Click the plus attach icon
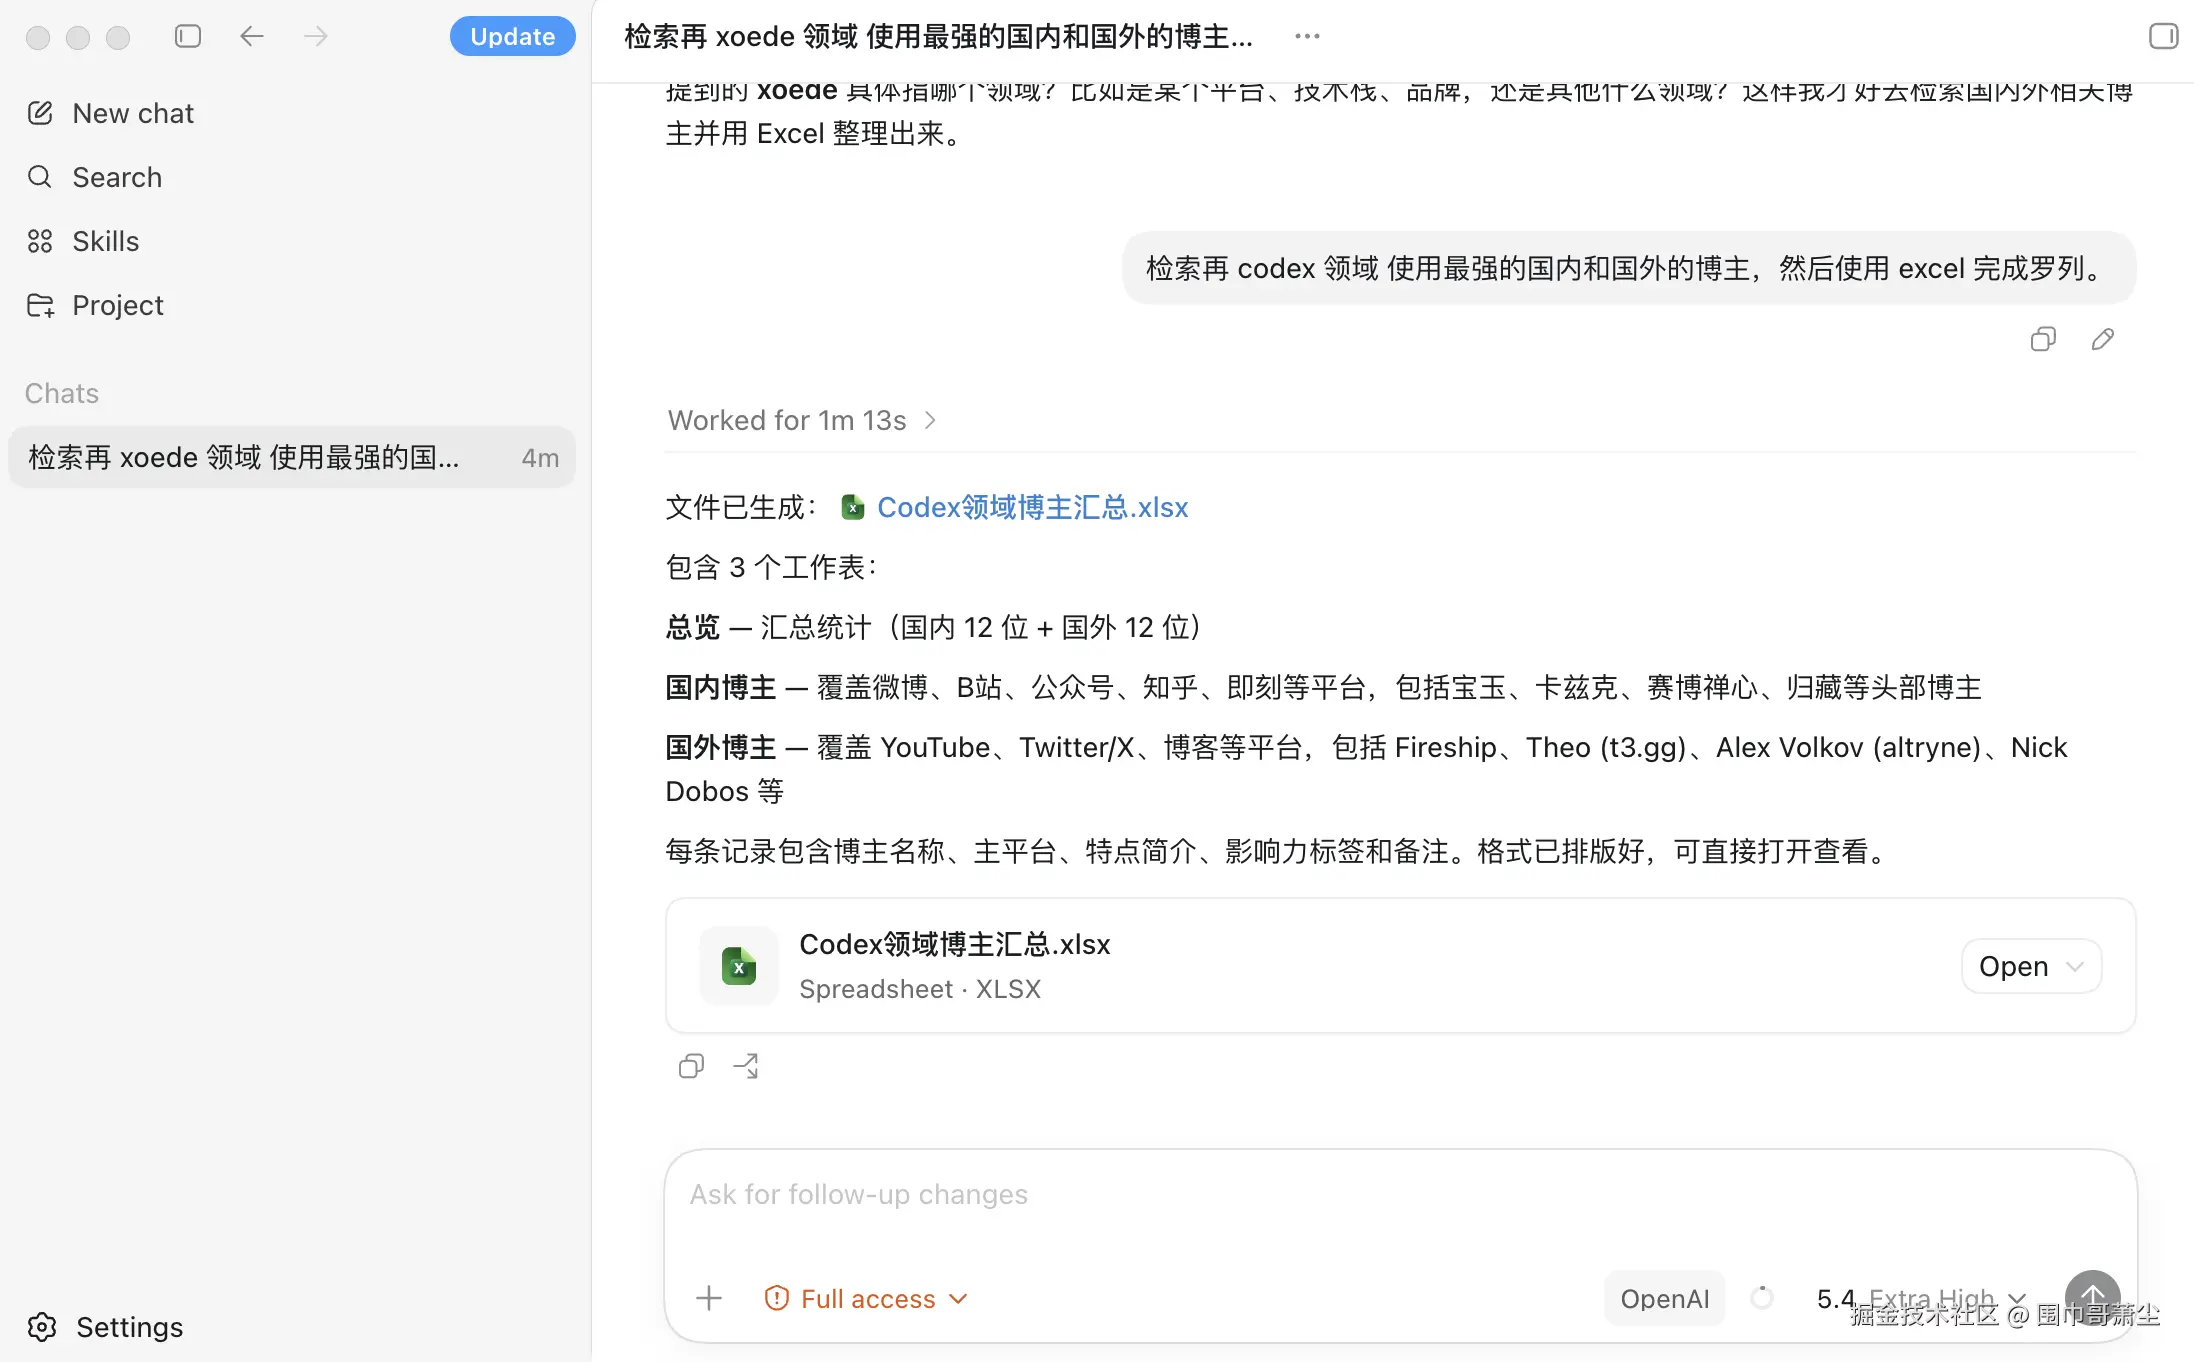Viewport: 2194px width, 1362px height. pyautogui.click(x=709, y=1298)
